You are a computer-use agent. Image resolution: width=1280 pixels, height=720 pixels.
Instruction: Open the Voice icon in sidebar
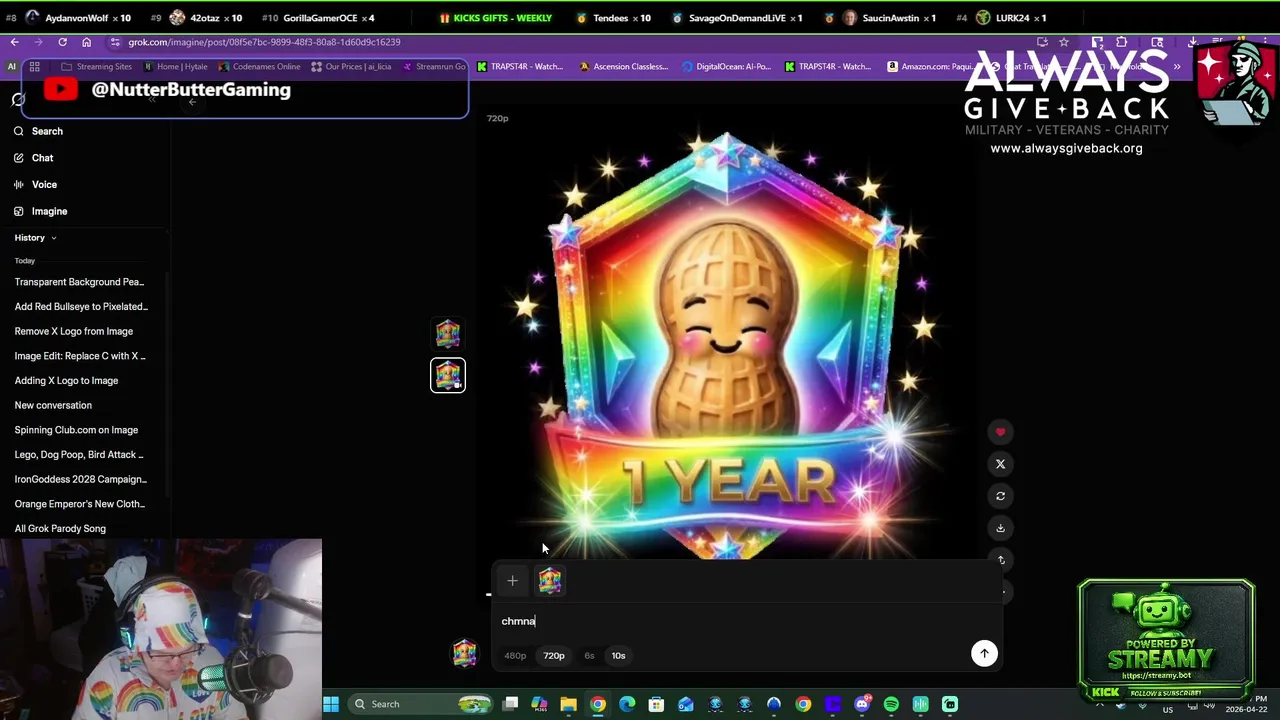19,184
